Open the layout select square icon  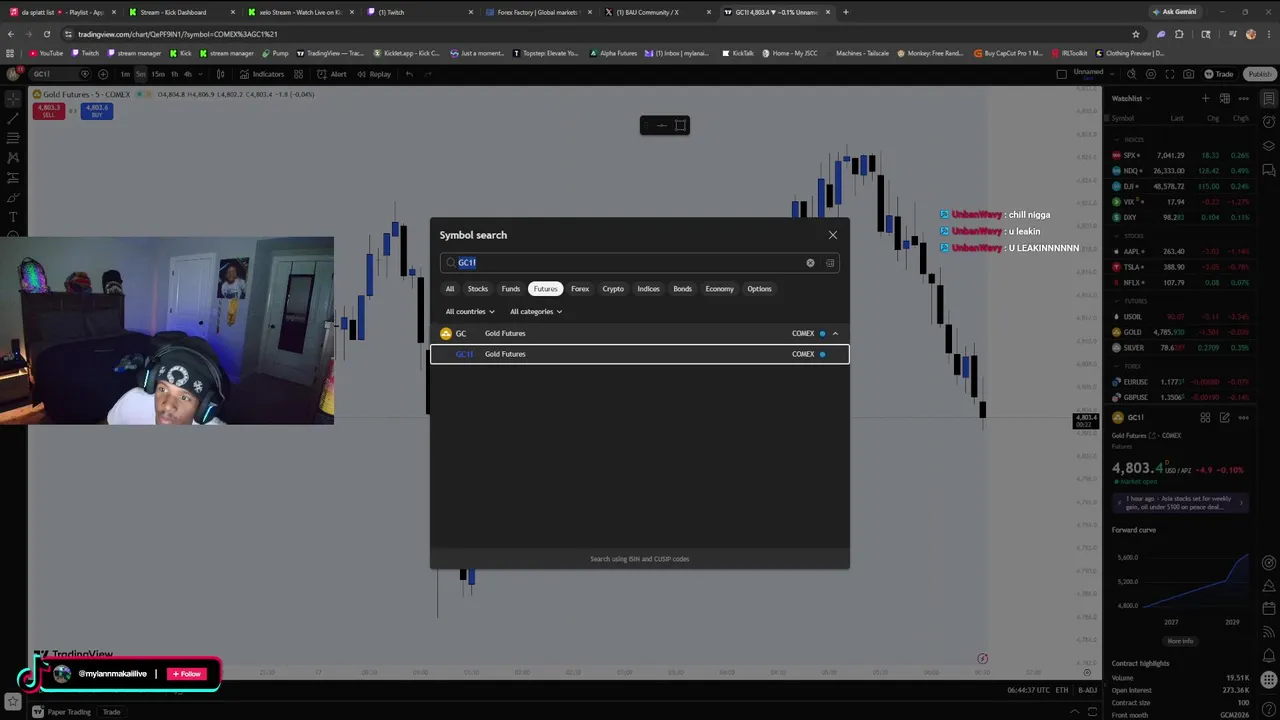1062,74
